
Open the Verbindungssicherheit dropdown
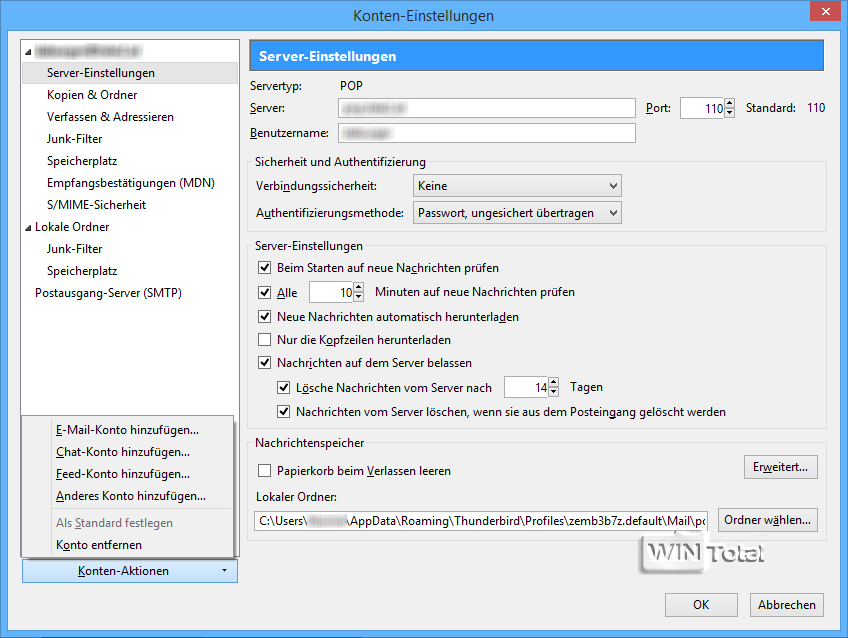click(x=517, y=186)
